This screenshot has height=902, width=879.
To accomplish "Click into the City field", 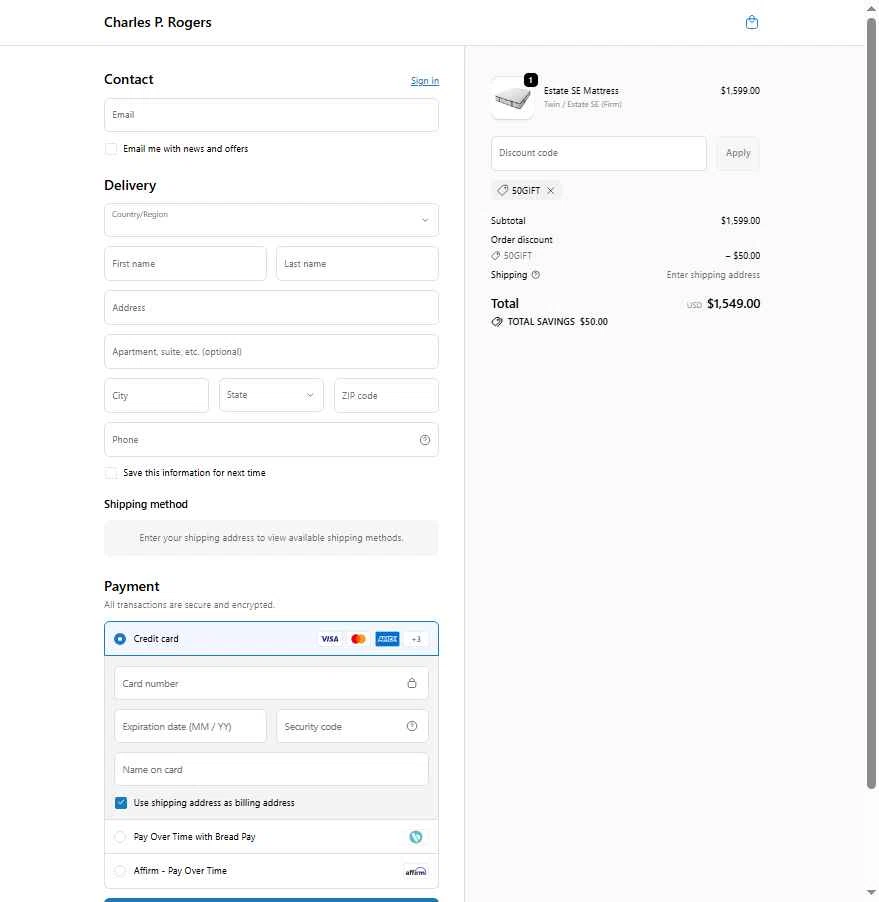I will point(156,395).
